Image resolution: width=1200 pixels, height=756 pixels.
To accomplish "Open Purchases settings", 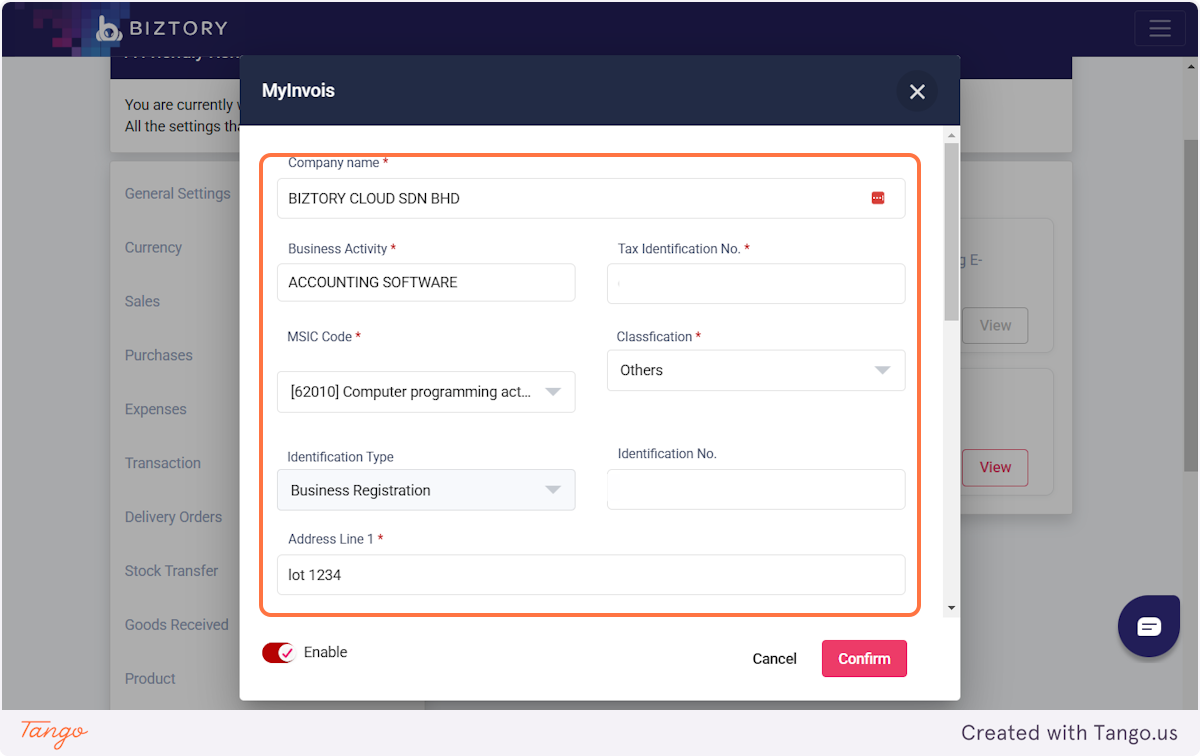I will coord(158,356).
